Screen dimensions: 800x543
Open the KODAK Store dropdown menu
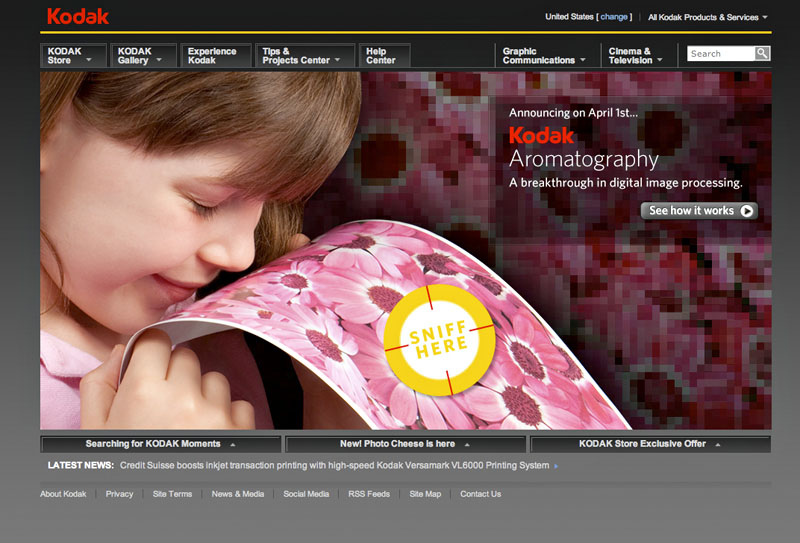[x=73, y=56]
